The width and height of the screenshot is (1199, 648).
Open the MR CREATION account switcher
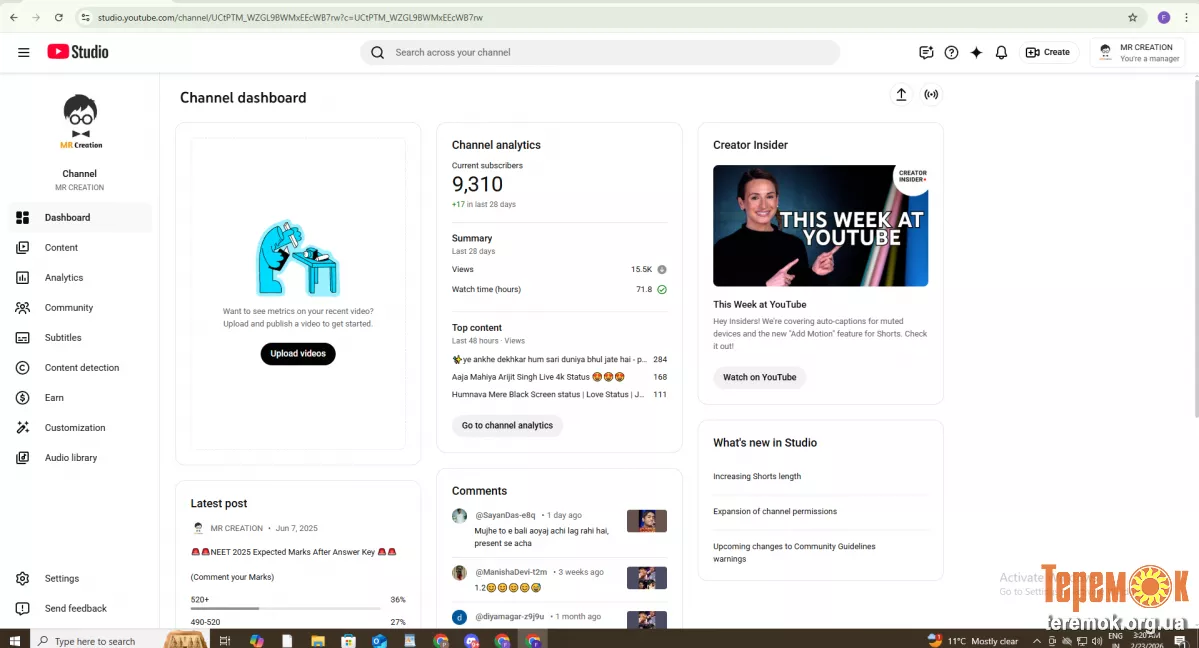click(1138, 52)
